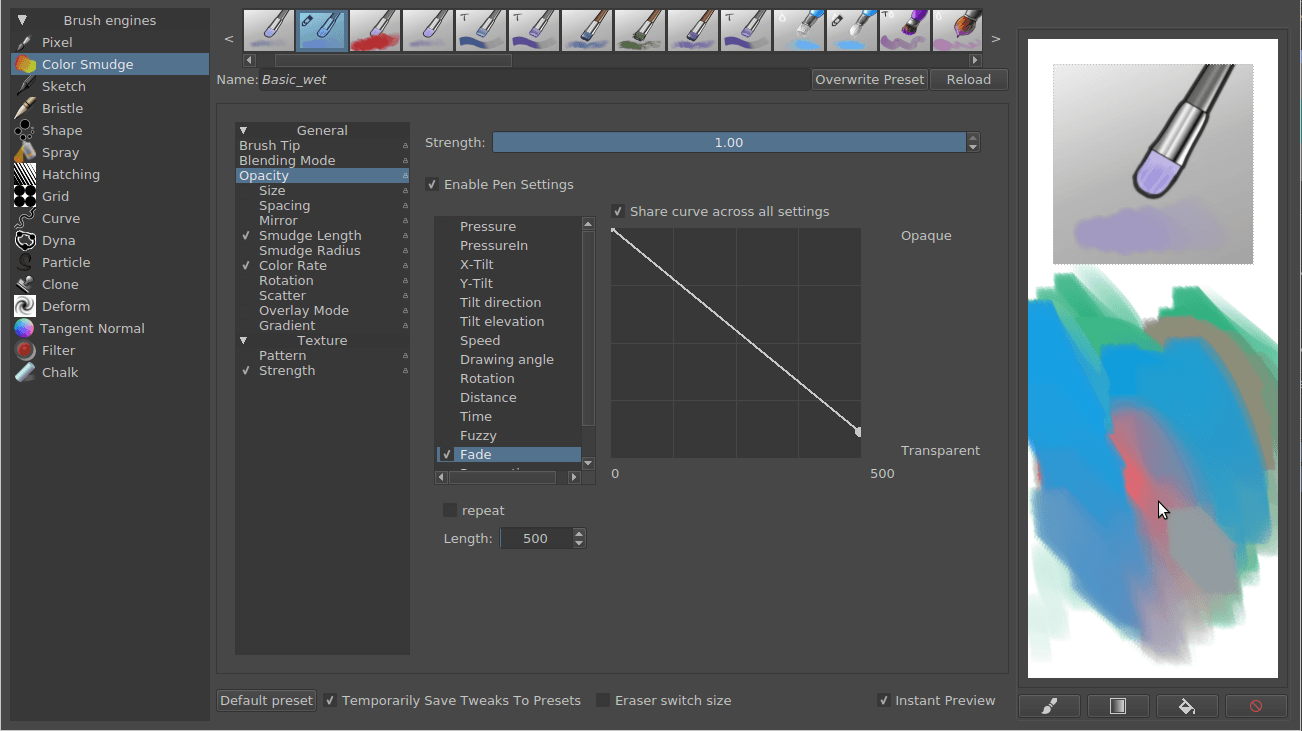1302x731 pixels.
Task: Click the Overwrite Preset button
Action: pyautogui.click(x=869, y=79)
